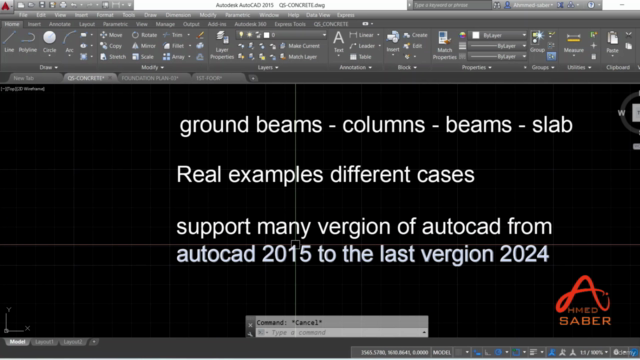The image size is (640, 360).
Task: Click the Mirror tool
Action: pos(144,46)
